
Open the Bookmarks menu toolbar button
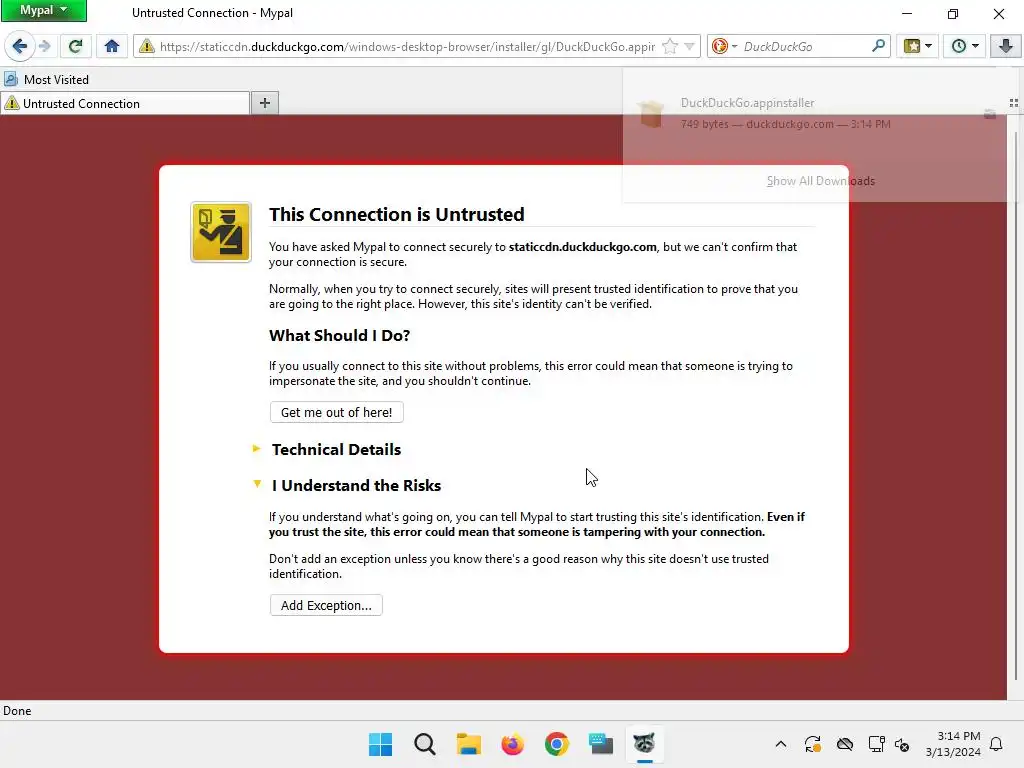coord(917,46)
